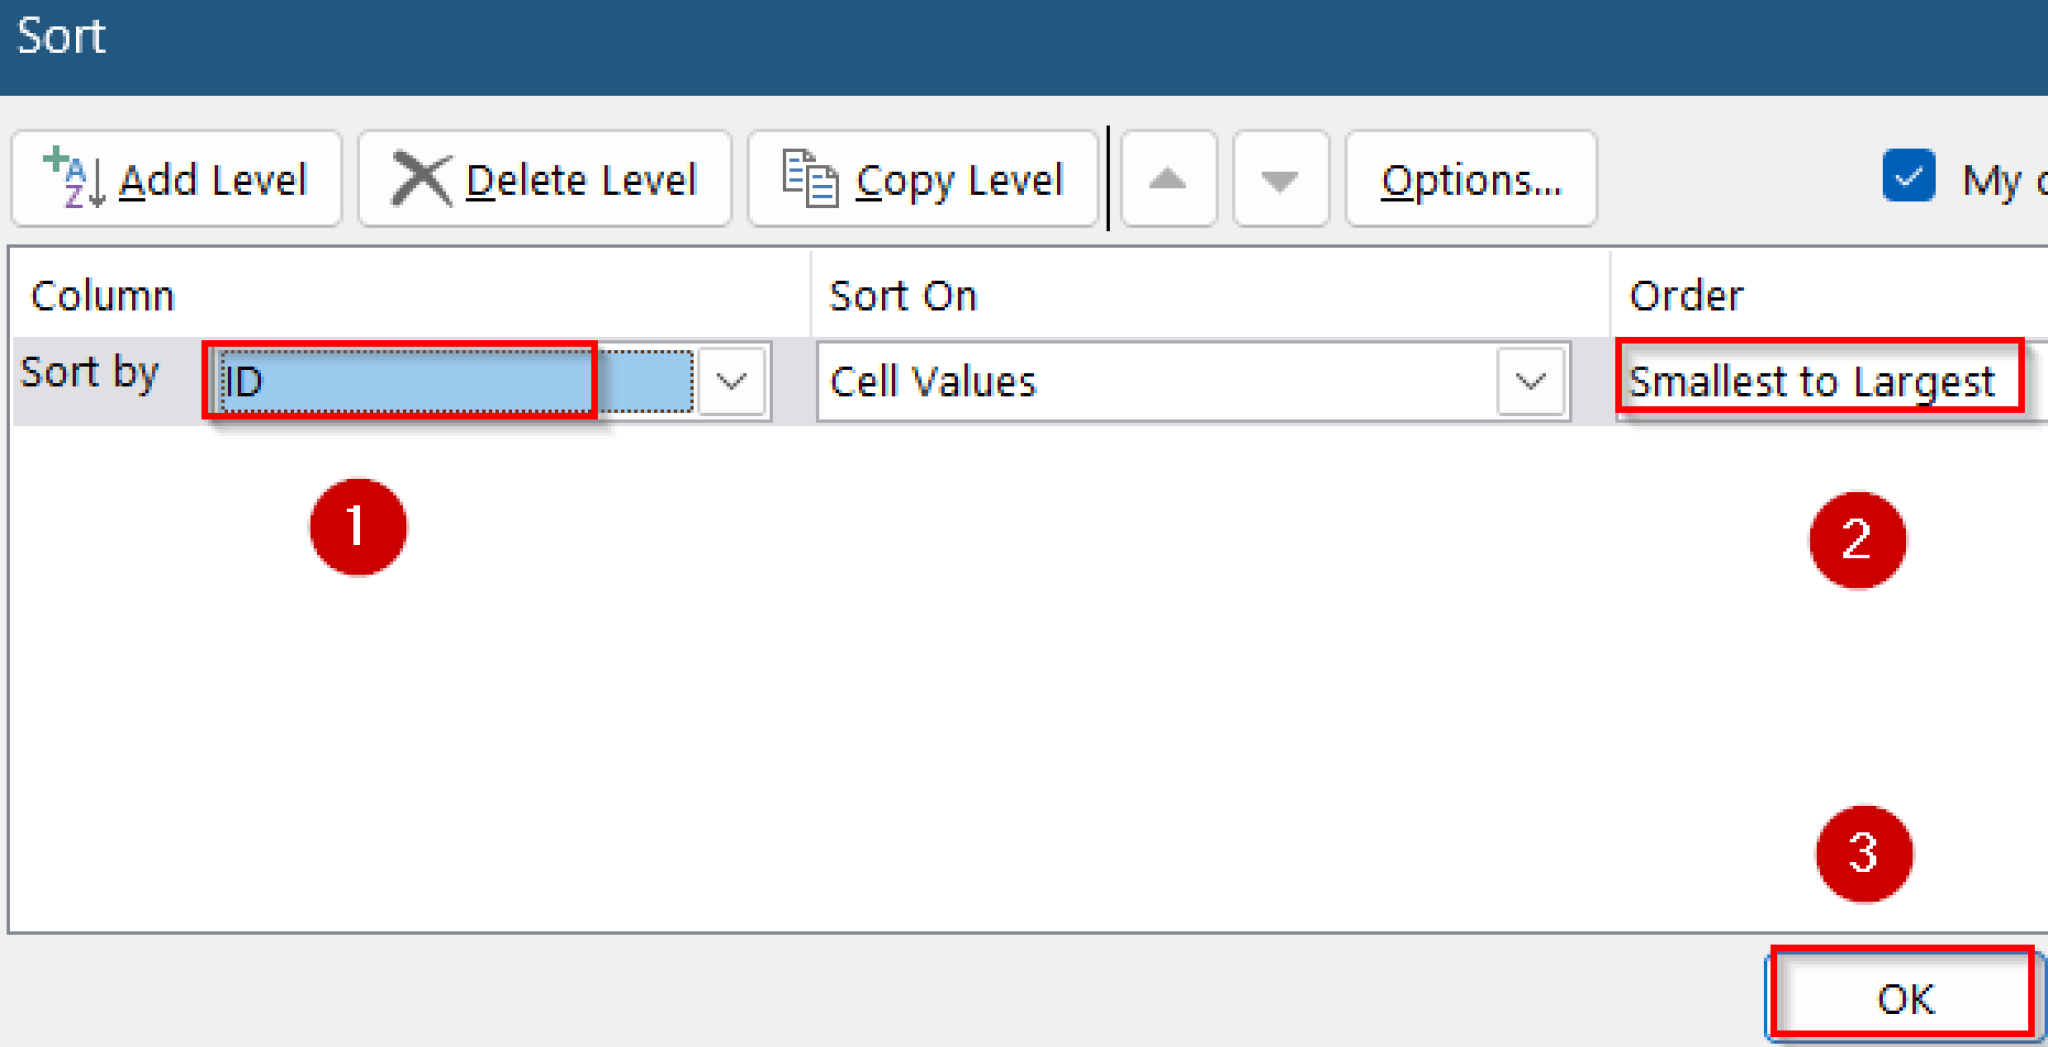Confirm the sort with the OK button
Viewport: 2048px width, 1047px height.
1903,996
